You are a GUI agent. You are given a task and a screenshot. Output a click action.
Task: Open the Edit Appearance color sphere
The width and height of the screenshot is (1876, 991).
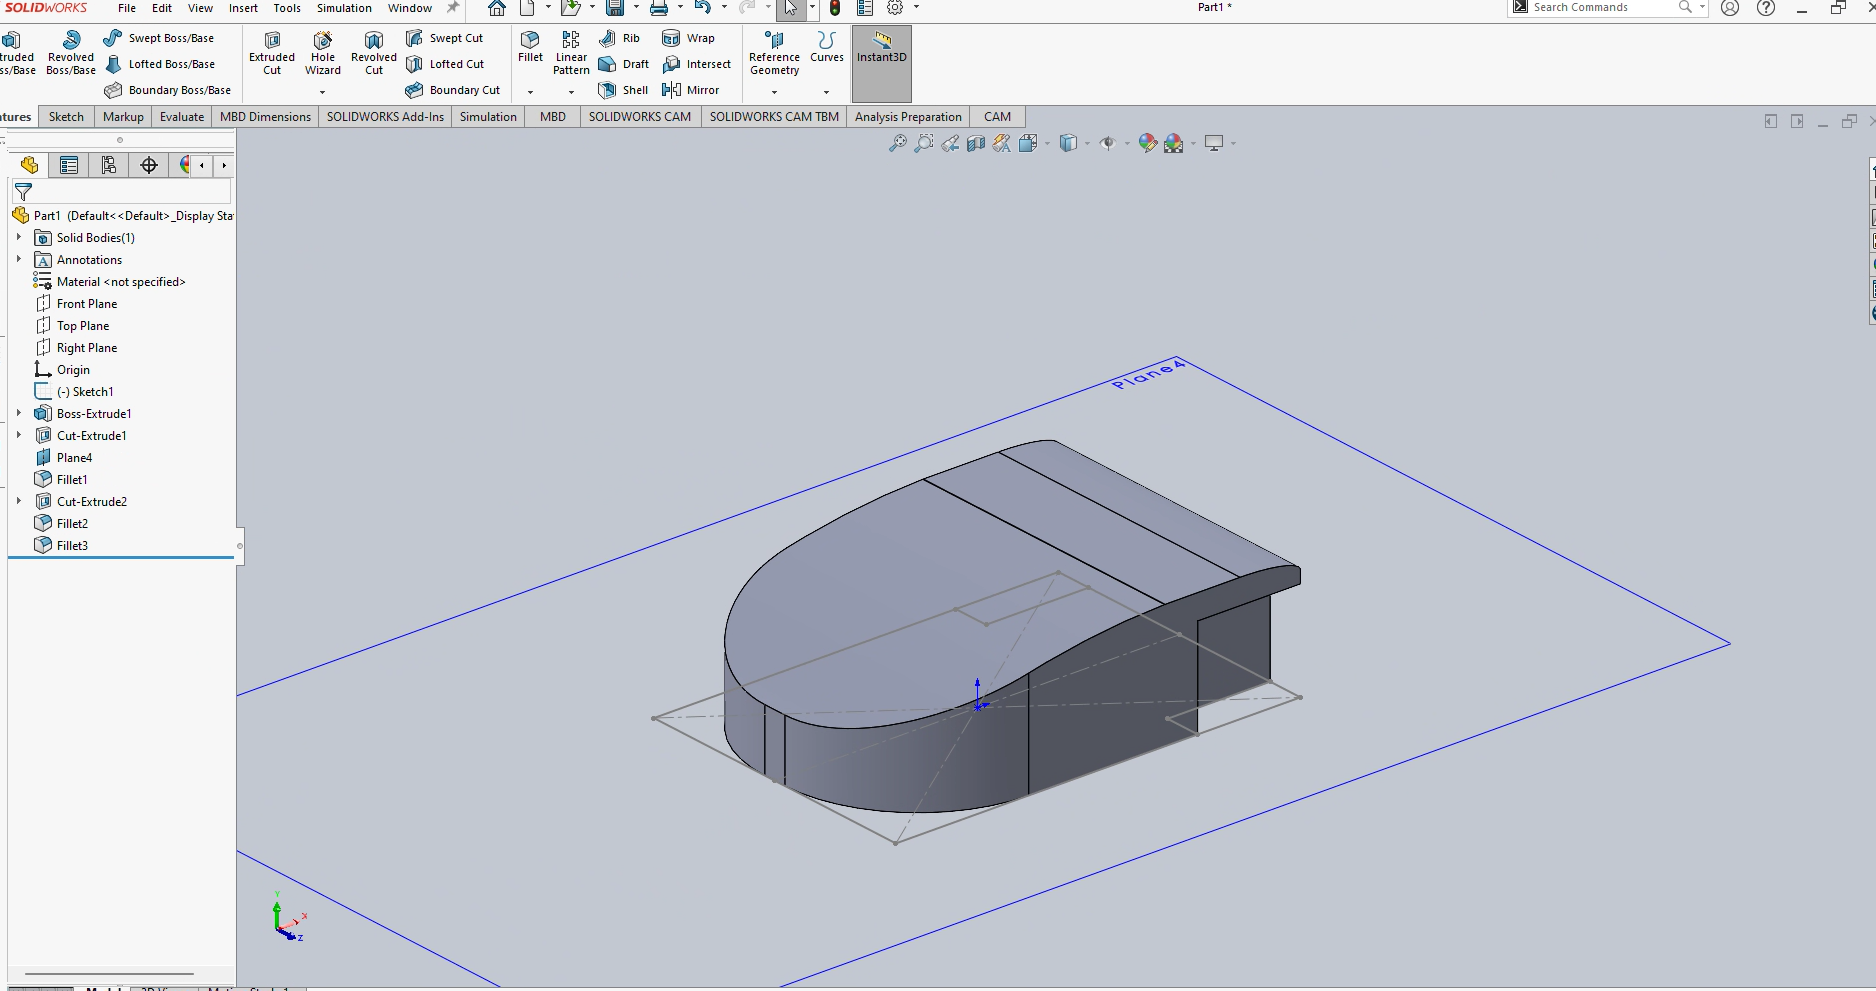(x=1147, y=143)
